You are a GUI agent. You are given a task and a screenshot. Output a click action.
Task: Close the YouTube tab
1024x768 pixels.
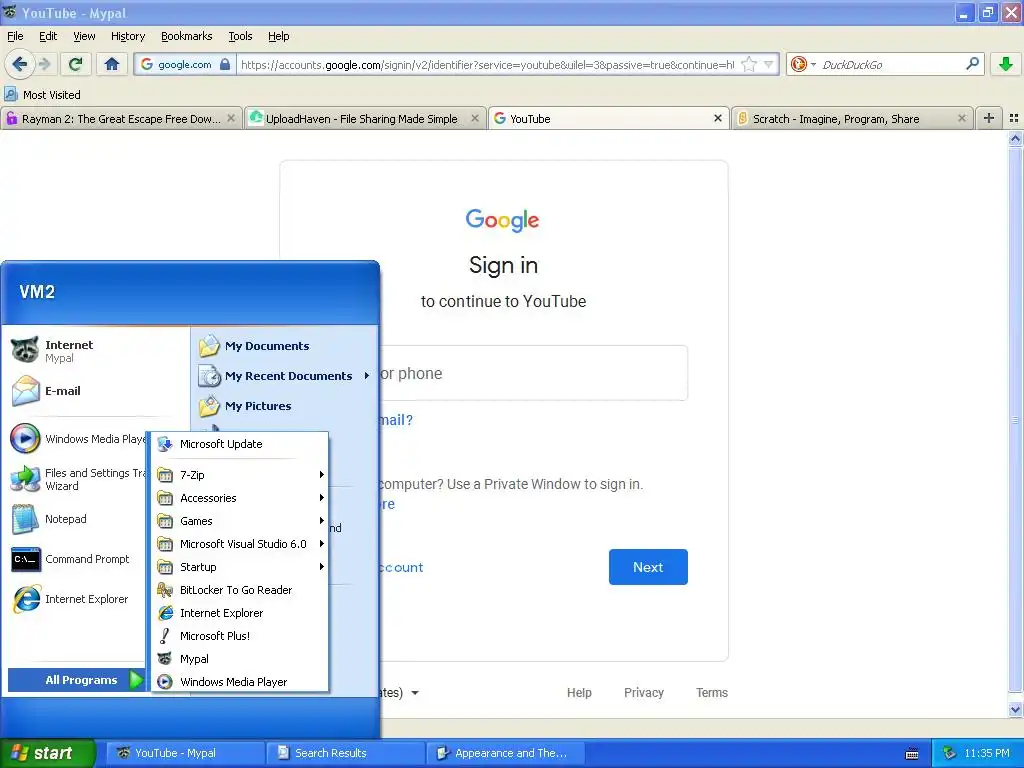[718, 118]
